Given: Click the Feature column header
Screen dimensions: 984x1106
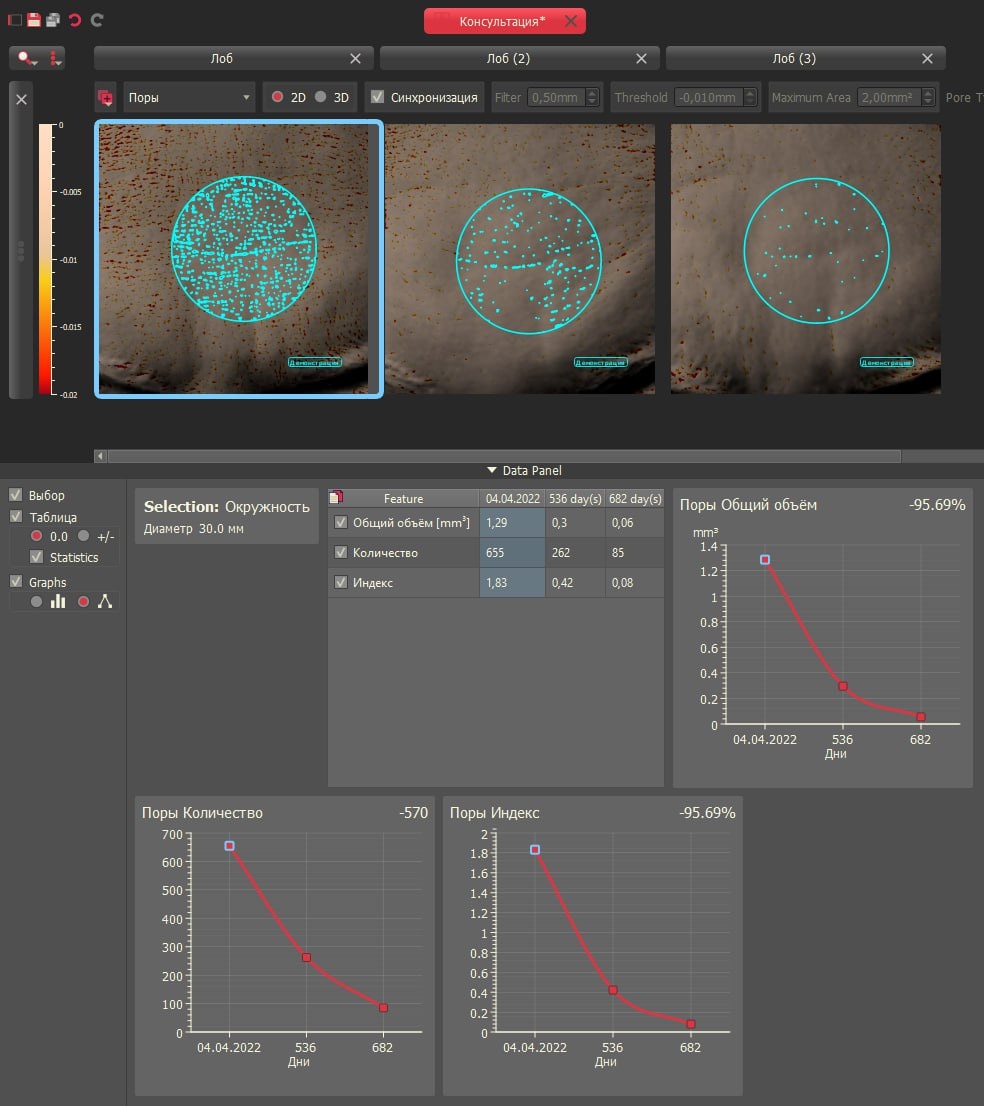Looking at the screenshot, I should (x=403, y=499).
